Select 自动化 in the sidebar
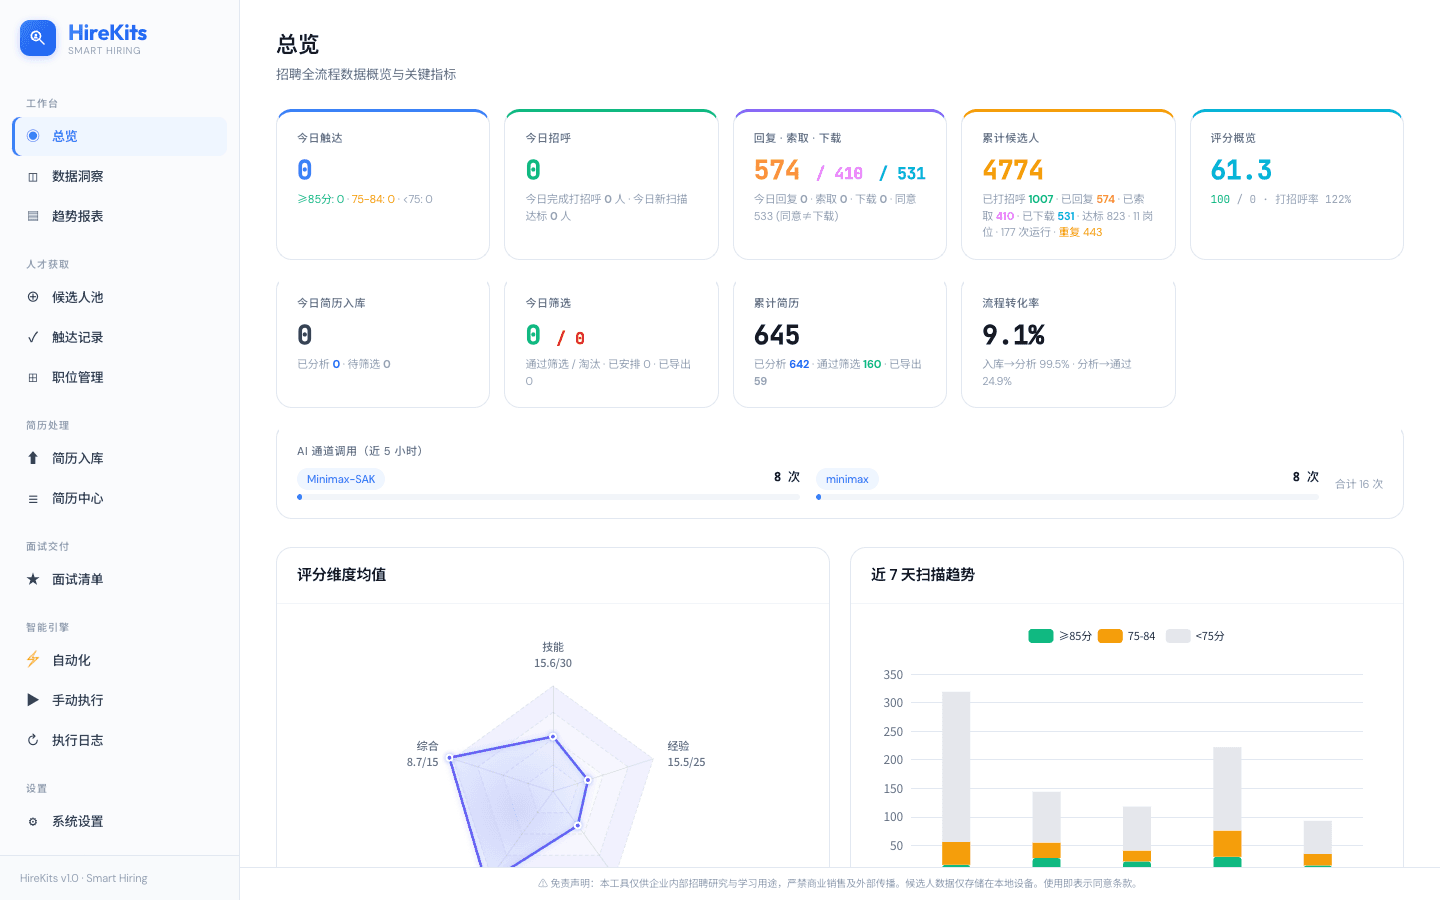Image resolution: width=1440 pixels, height=900 pixels. [120, 660]
